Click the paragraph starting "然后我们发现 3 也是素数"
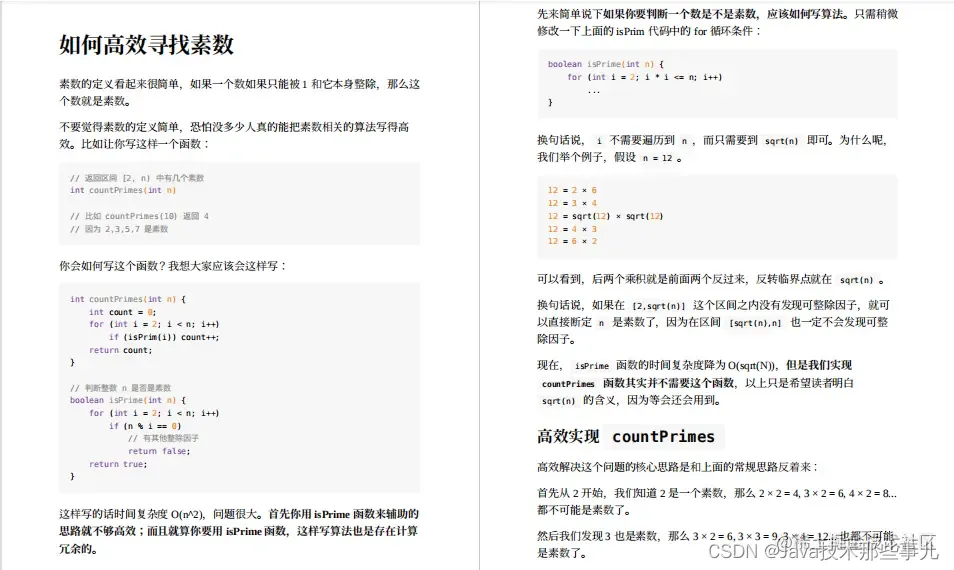Screen dimensions: 954x570 [716, 544]
